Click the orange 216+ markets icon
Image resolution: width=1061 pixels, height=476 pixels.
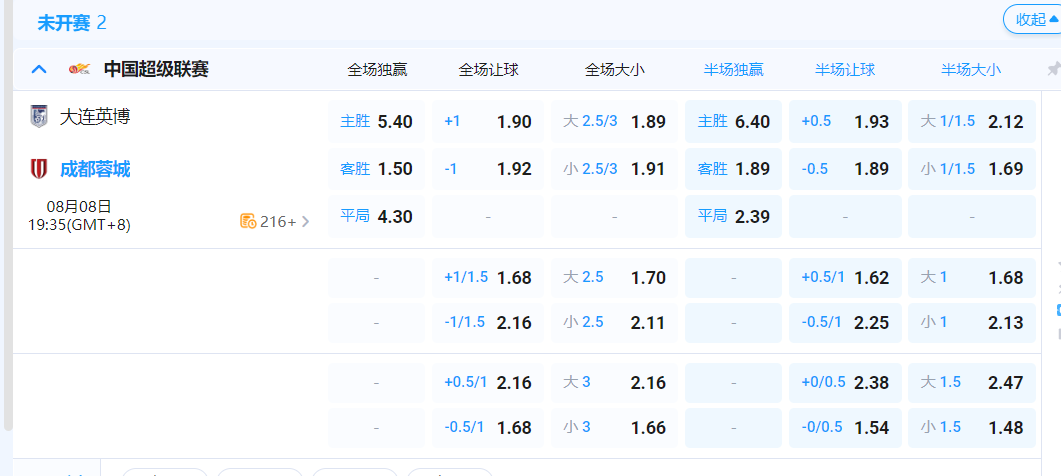[x=248, y=221]
